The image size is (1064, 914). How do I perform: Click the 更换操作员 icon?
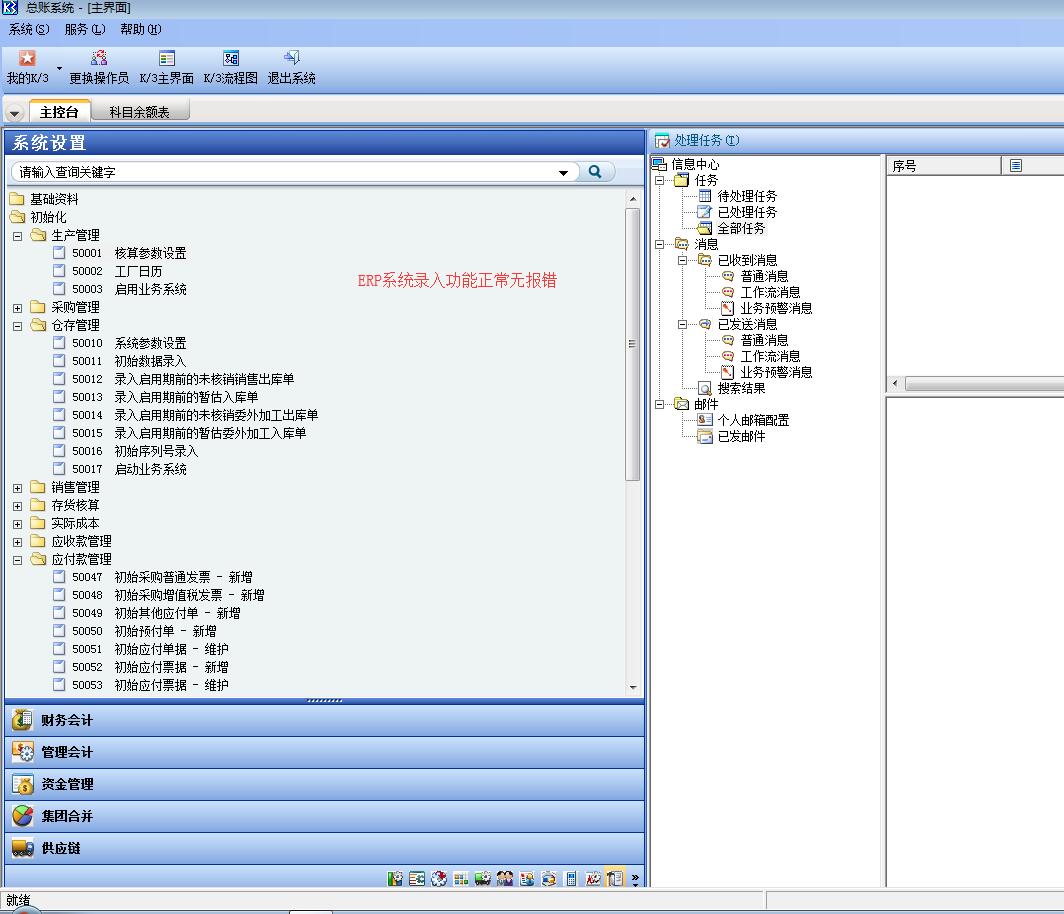point(99,67)
